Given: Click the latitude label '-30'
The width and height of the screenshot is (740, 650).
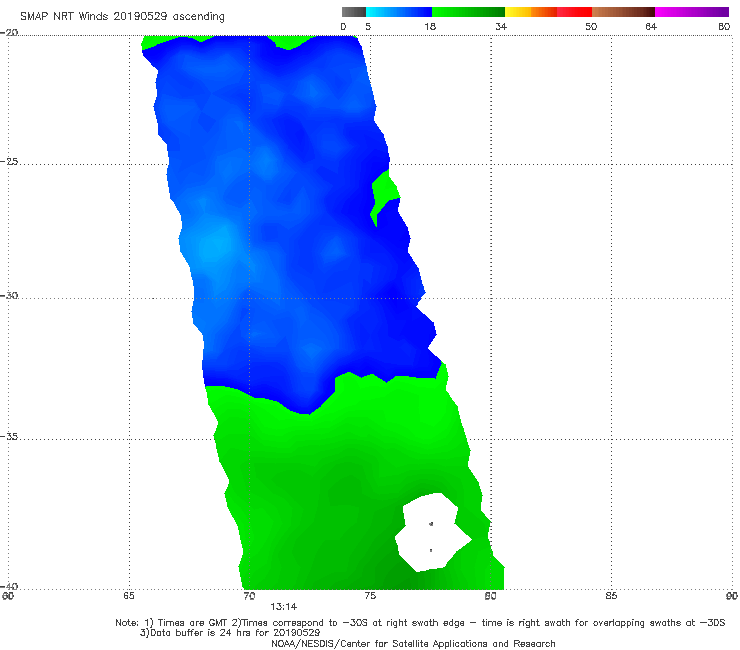Looking at the screenshot, I should point(9,295).
